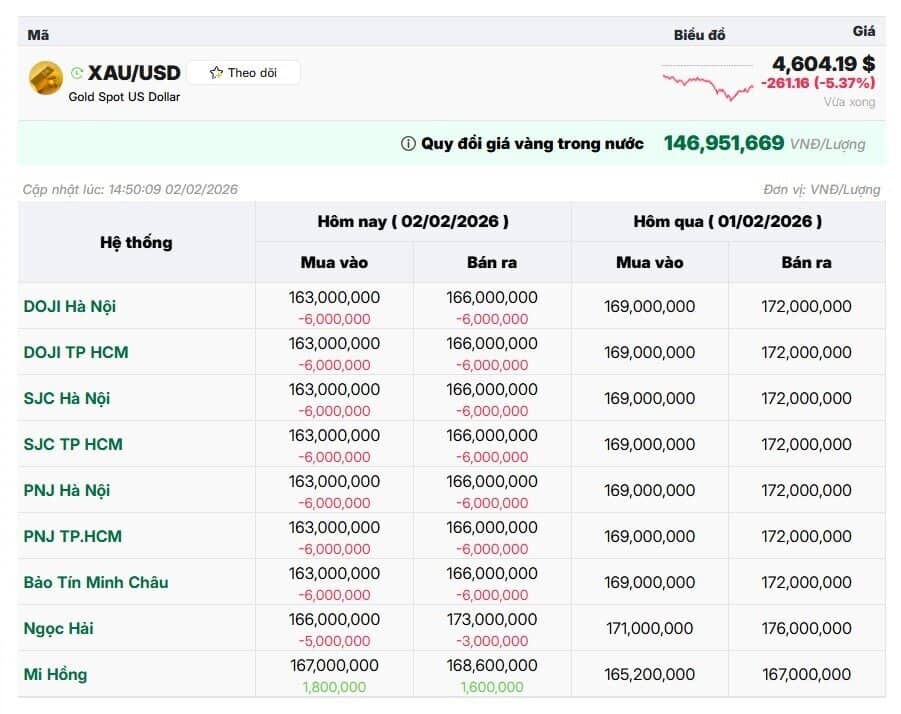Click the gold bar XAU/USD icon
The image size is (901, 714).
[x=46, y=78]
